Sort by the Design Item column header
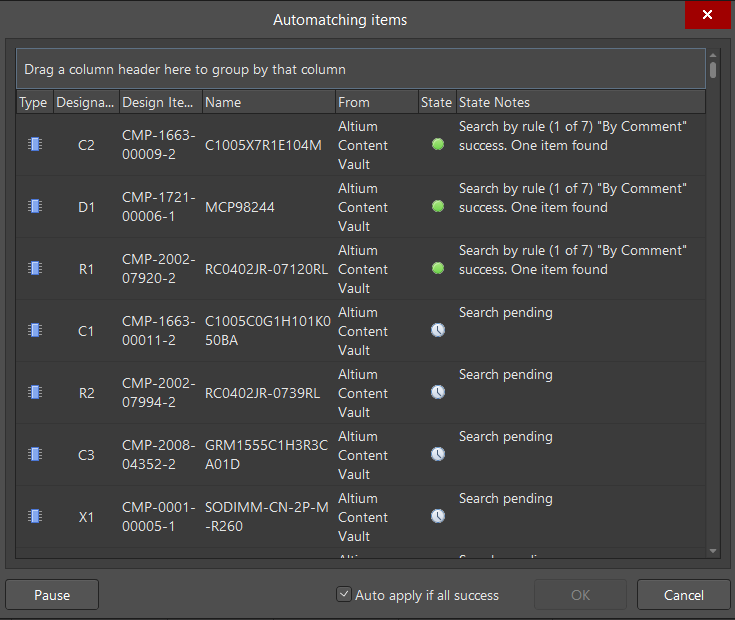Screen dimensions: 735x620 pyautogui.click(x=161, y=102)
